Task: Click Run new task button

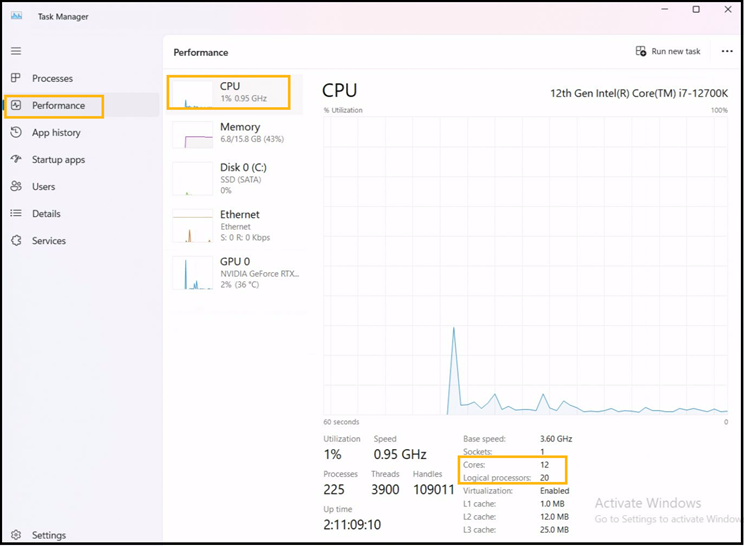Action: click(x=668, y=51)
